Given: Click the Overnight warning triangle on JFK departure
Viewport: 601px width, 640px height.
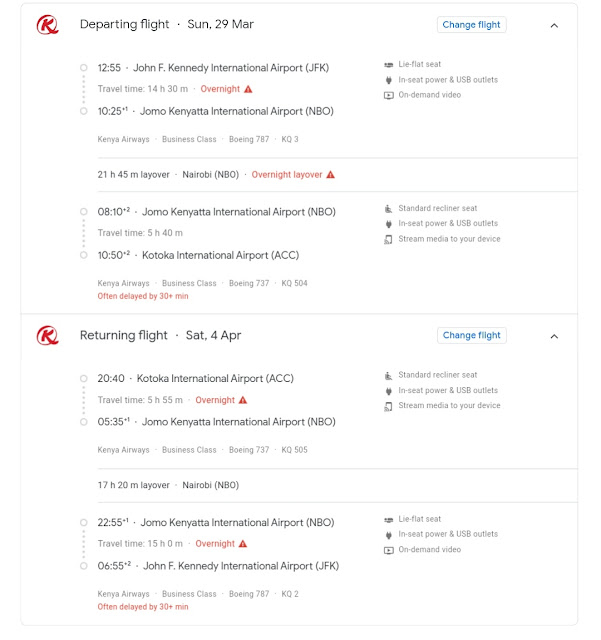Looking at the screenshot, I should pos(248,89).
